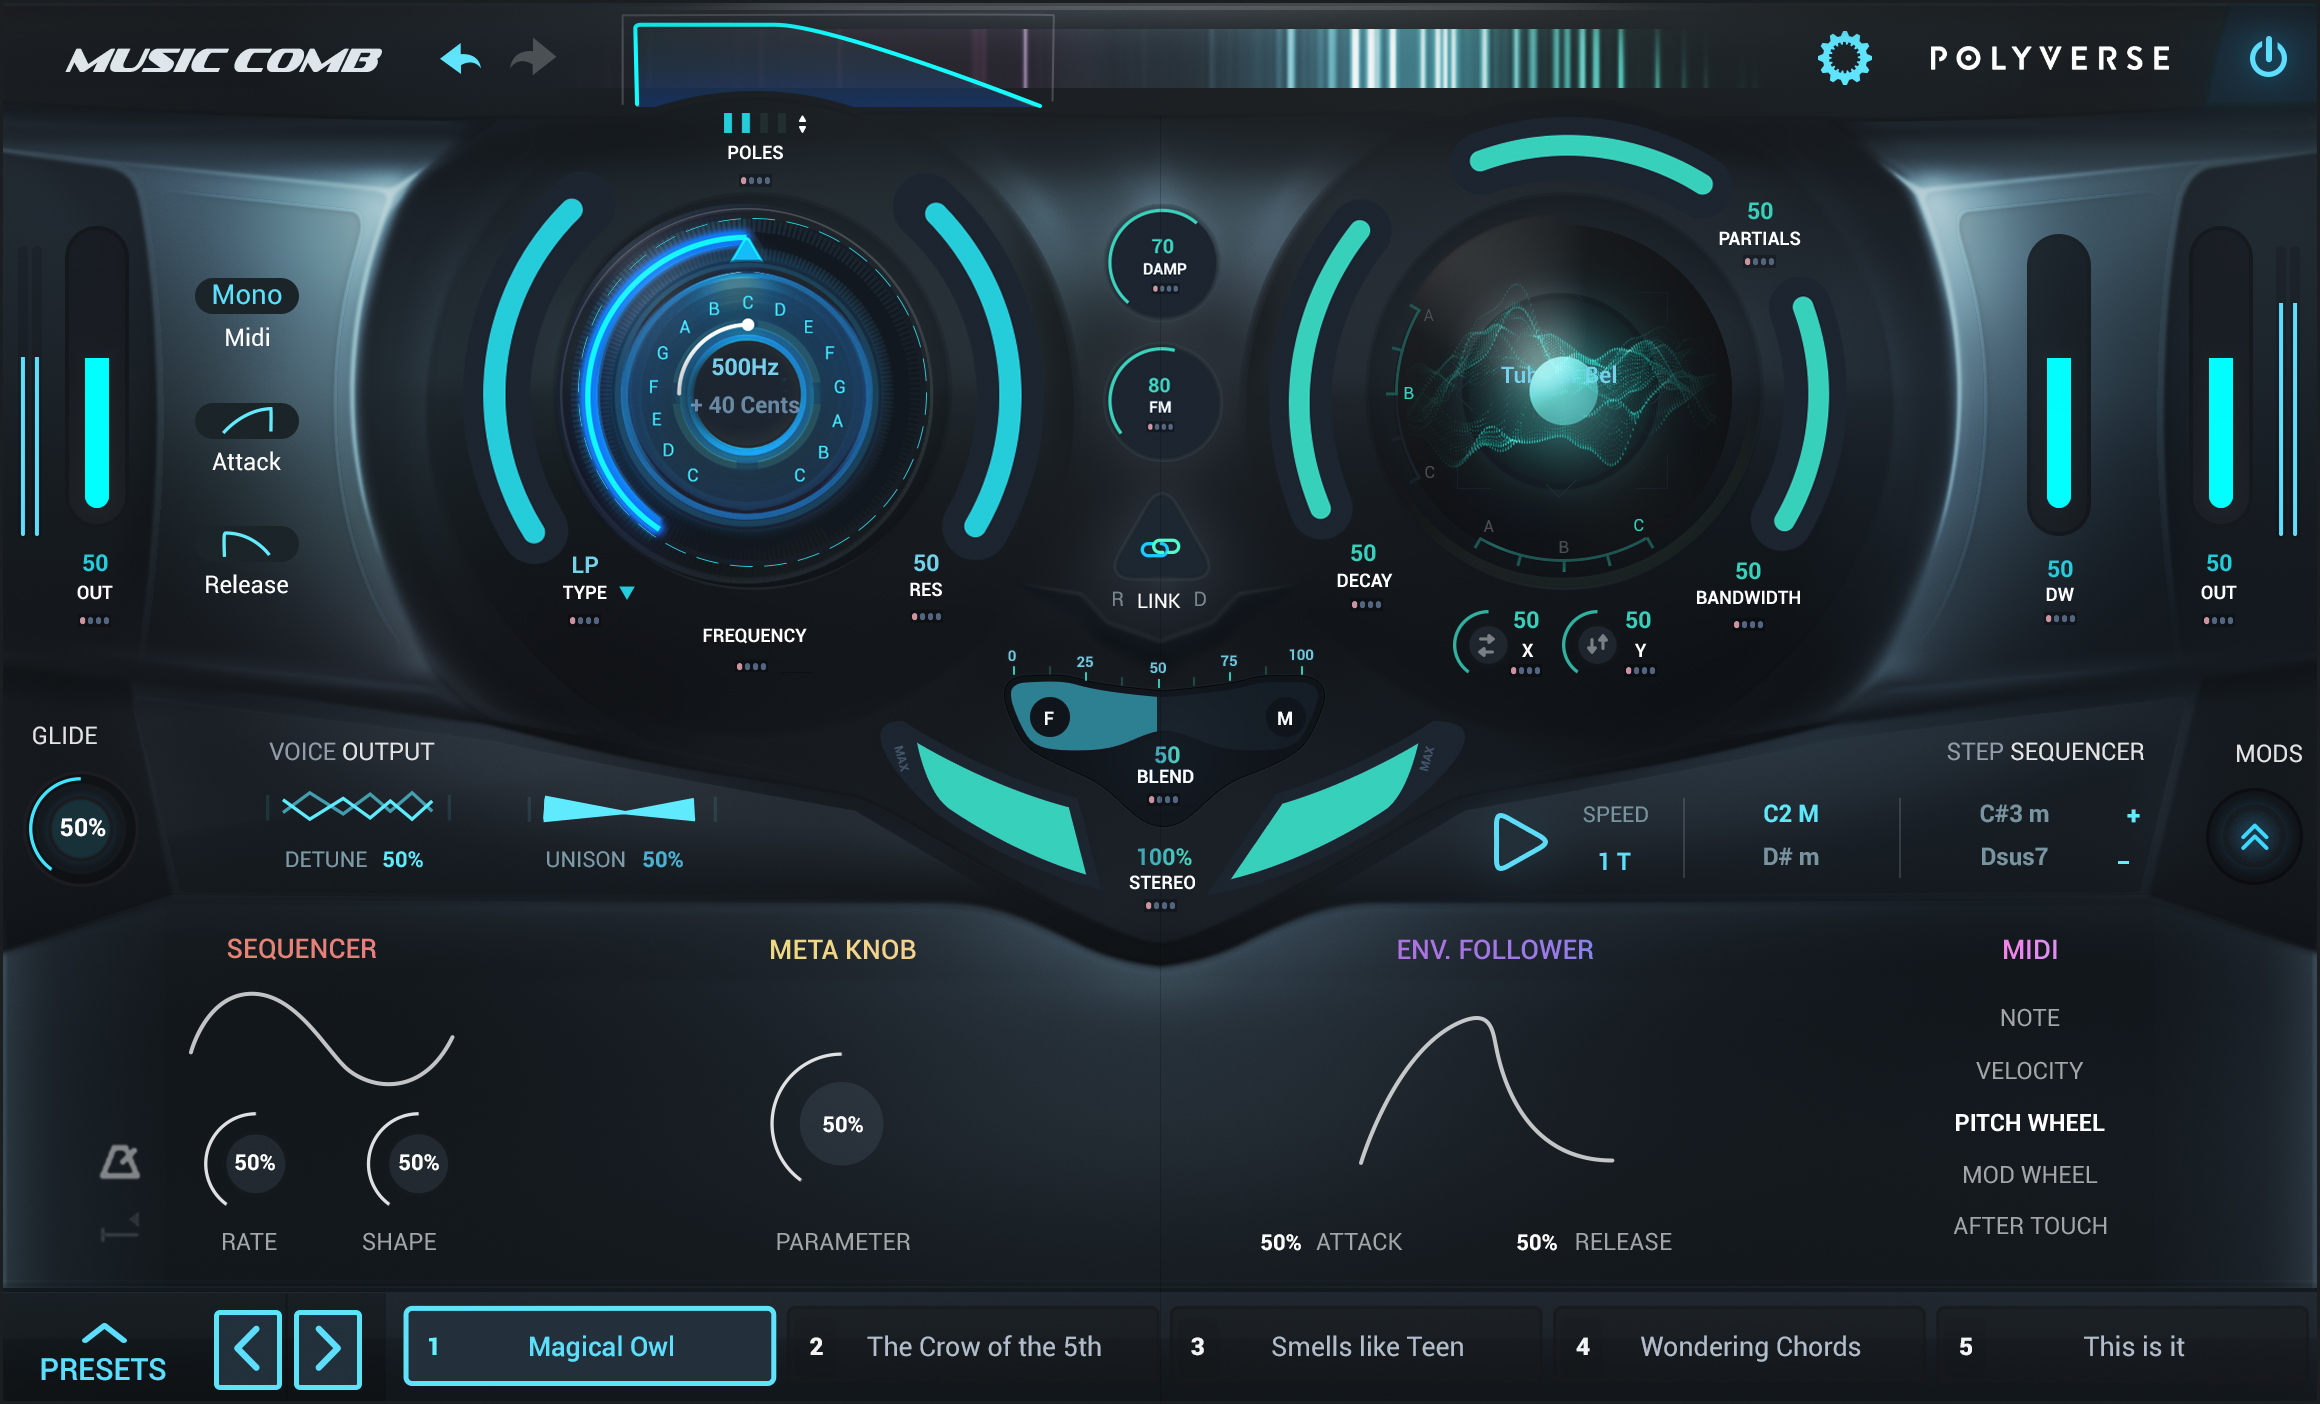Click the FM 80 knob
Image resolution: width=2320 pixels, height=1404 pixels.
tap(1162, 401)
